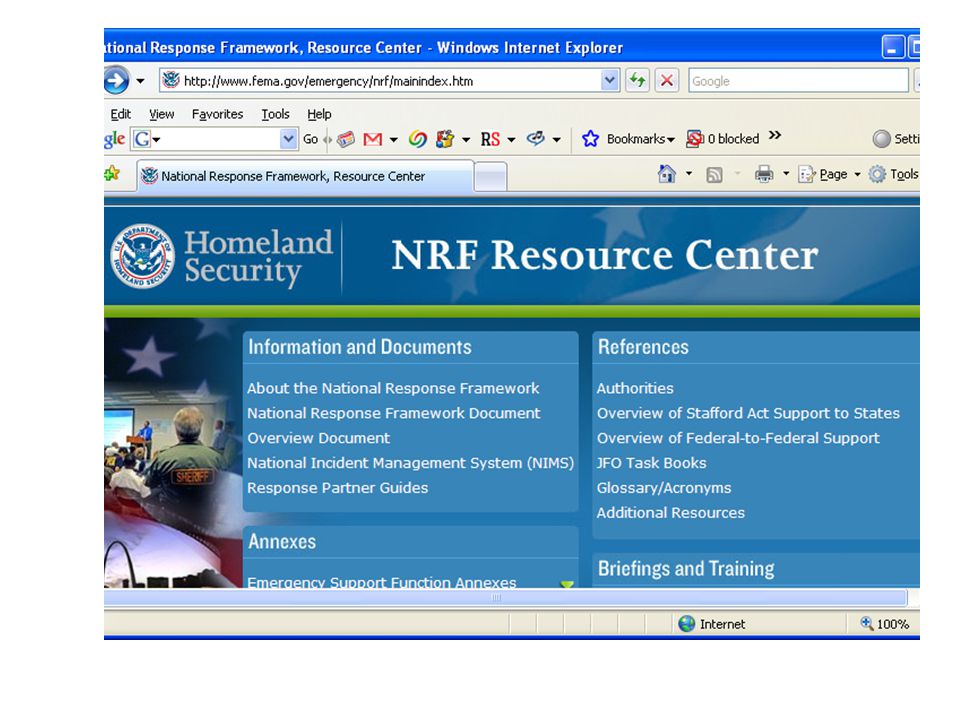Click the RSS feeds icon

point(714,175)
